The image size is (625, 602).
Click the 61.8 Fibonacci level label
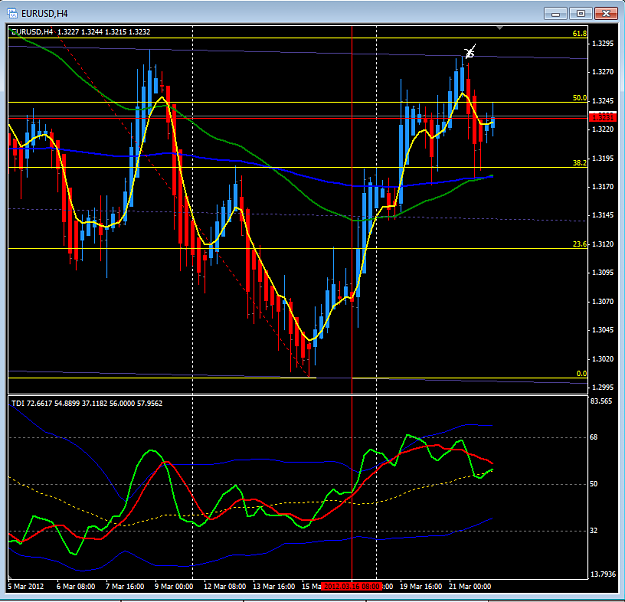(x=580, y=33)
